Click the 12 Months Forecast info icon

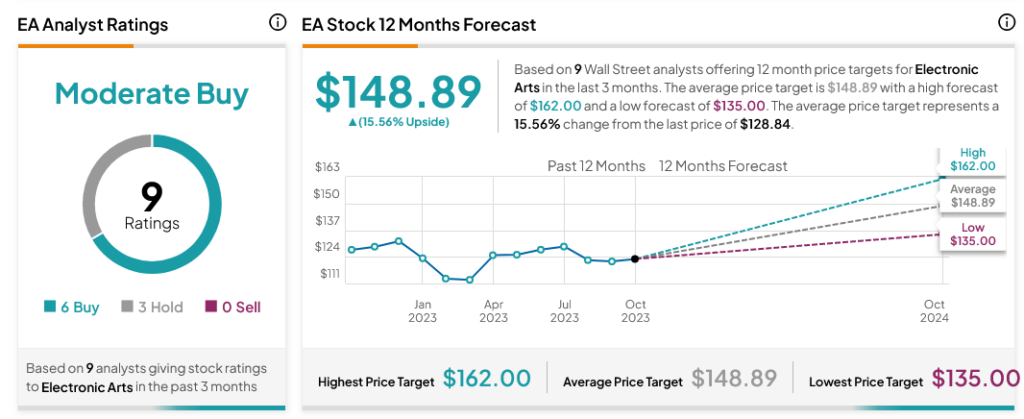pos(1006,23)
